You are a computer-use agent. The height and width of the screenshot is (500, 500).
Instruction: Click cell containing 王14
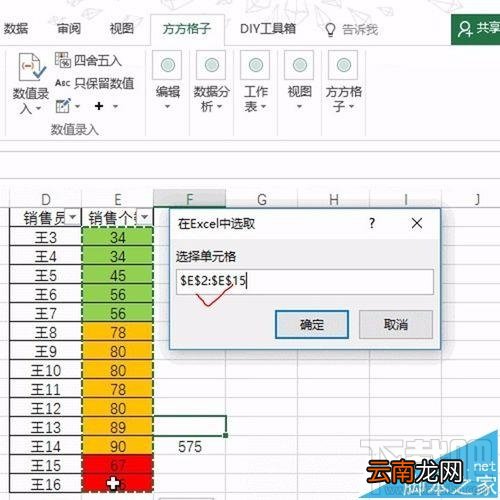coord(46,446)
